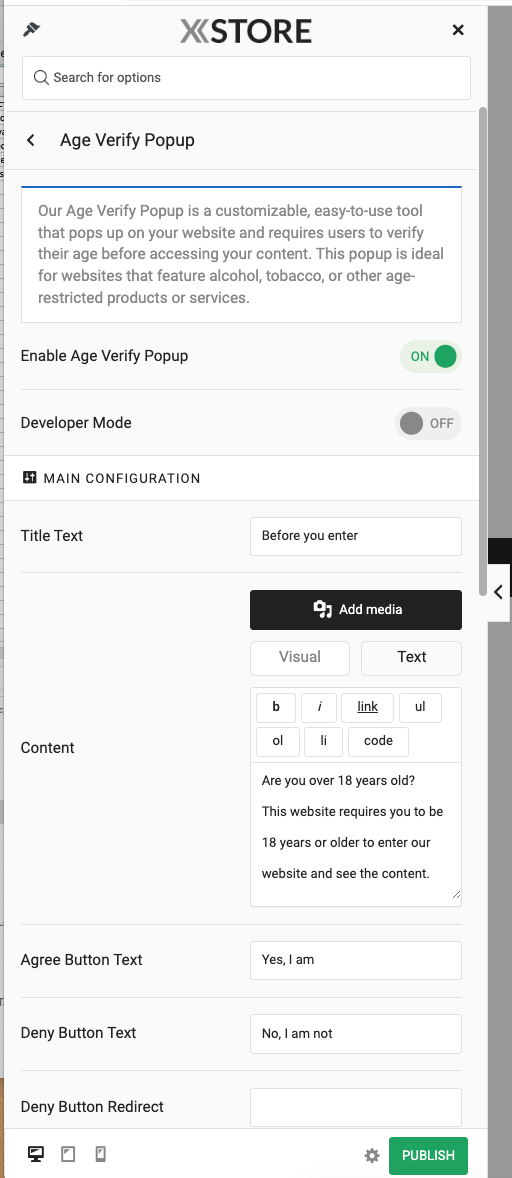Screen dimensions: 512x1178
Task: Insert a link via the link button
Action: pyautogui.click(x=367, y=708)
